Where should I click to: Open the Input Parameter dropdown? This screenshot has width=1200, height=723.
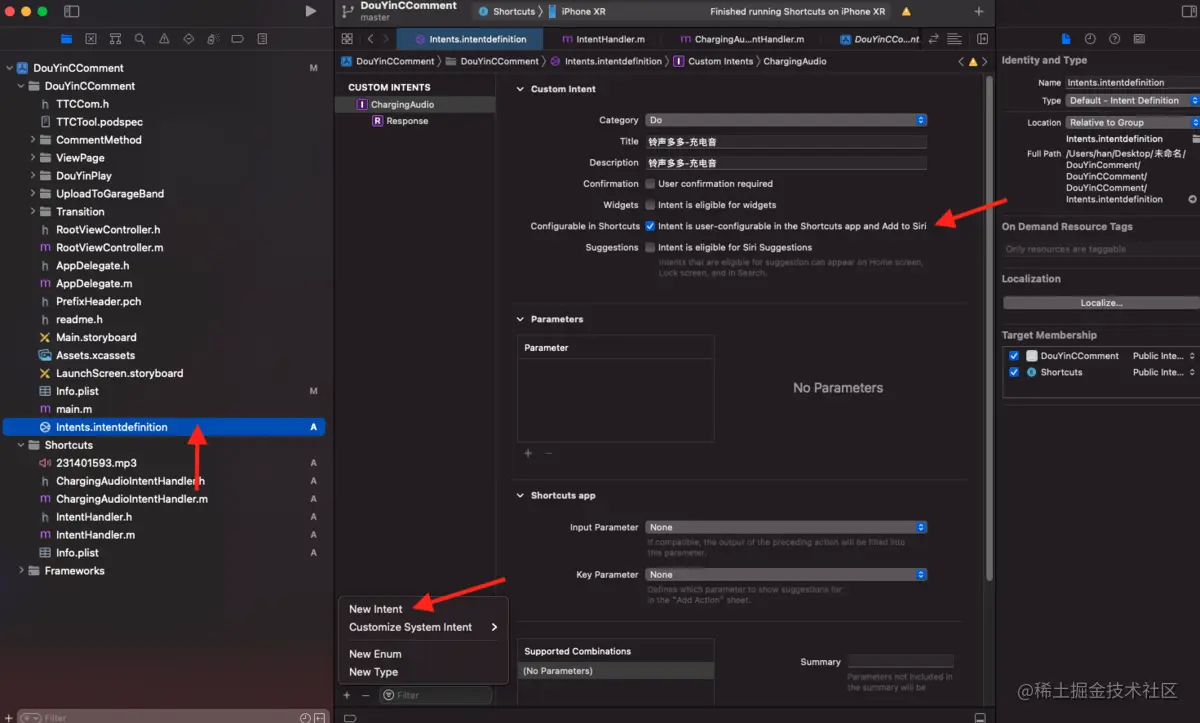point(786,527)
